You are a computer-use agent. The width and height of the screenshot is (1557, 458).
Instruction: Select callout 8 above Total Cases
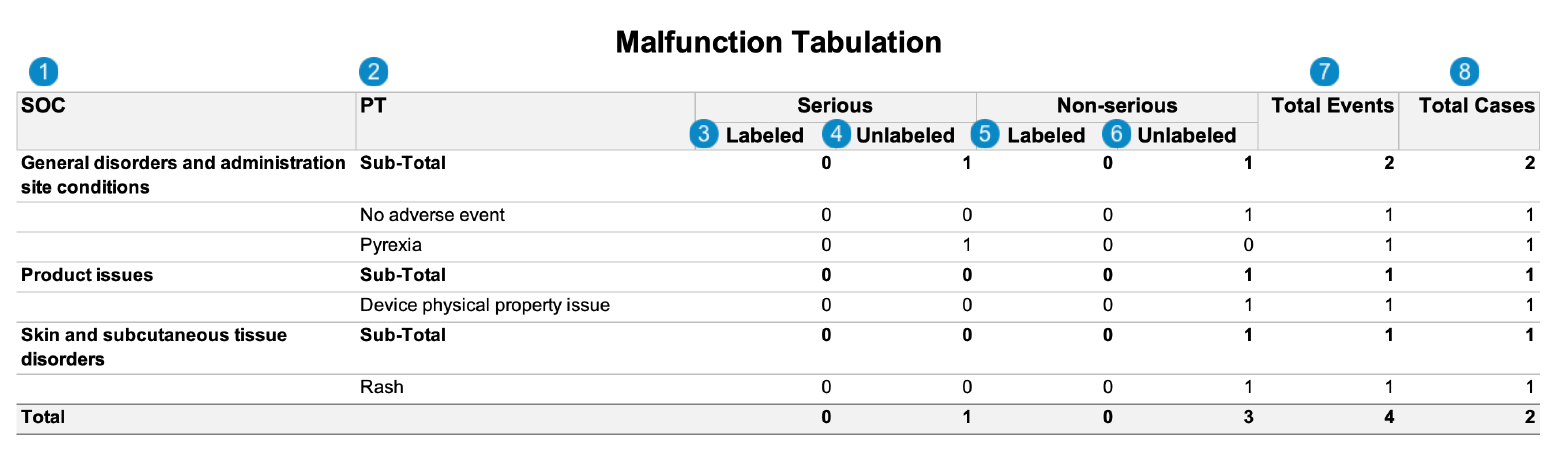(x=1465, y=71)
